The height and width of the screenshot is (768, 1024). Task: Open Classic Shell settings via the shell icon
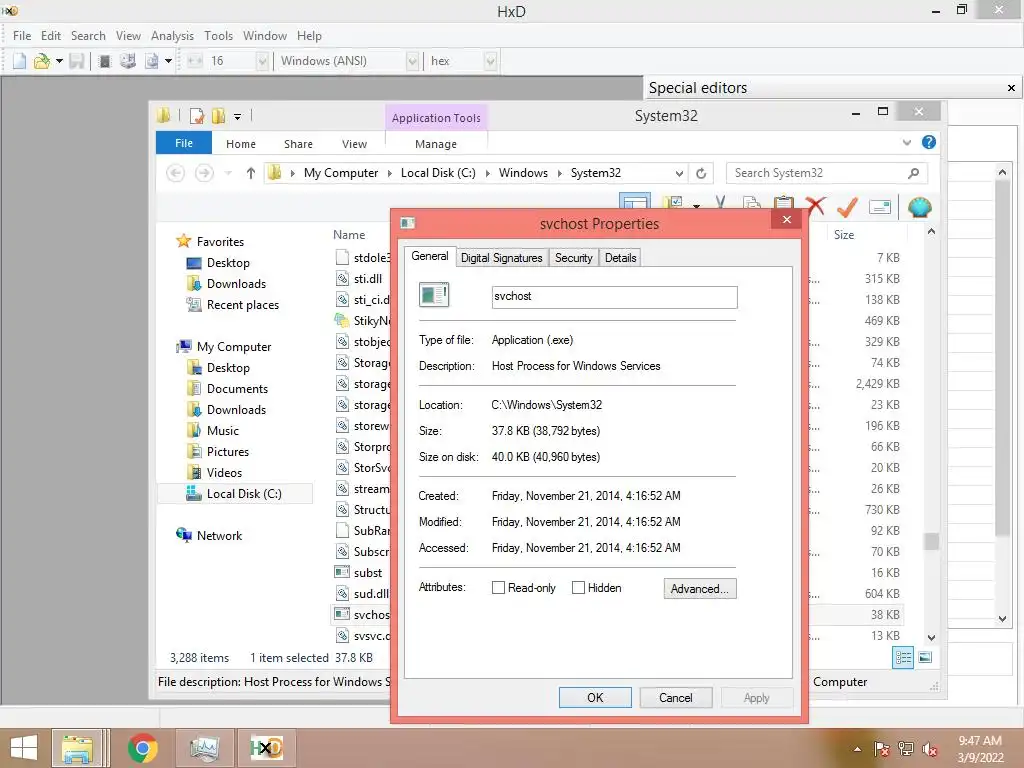point(920,207)
